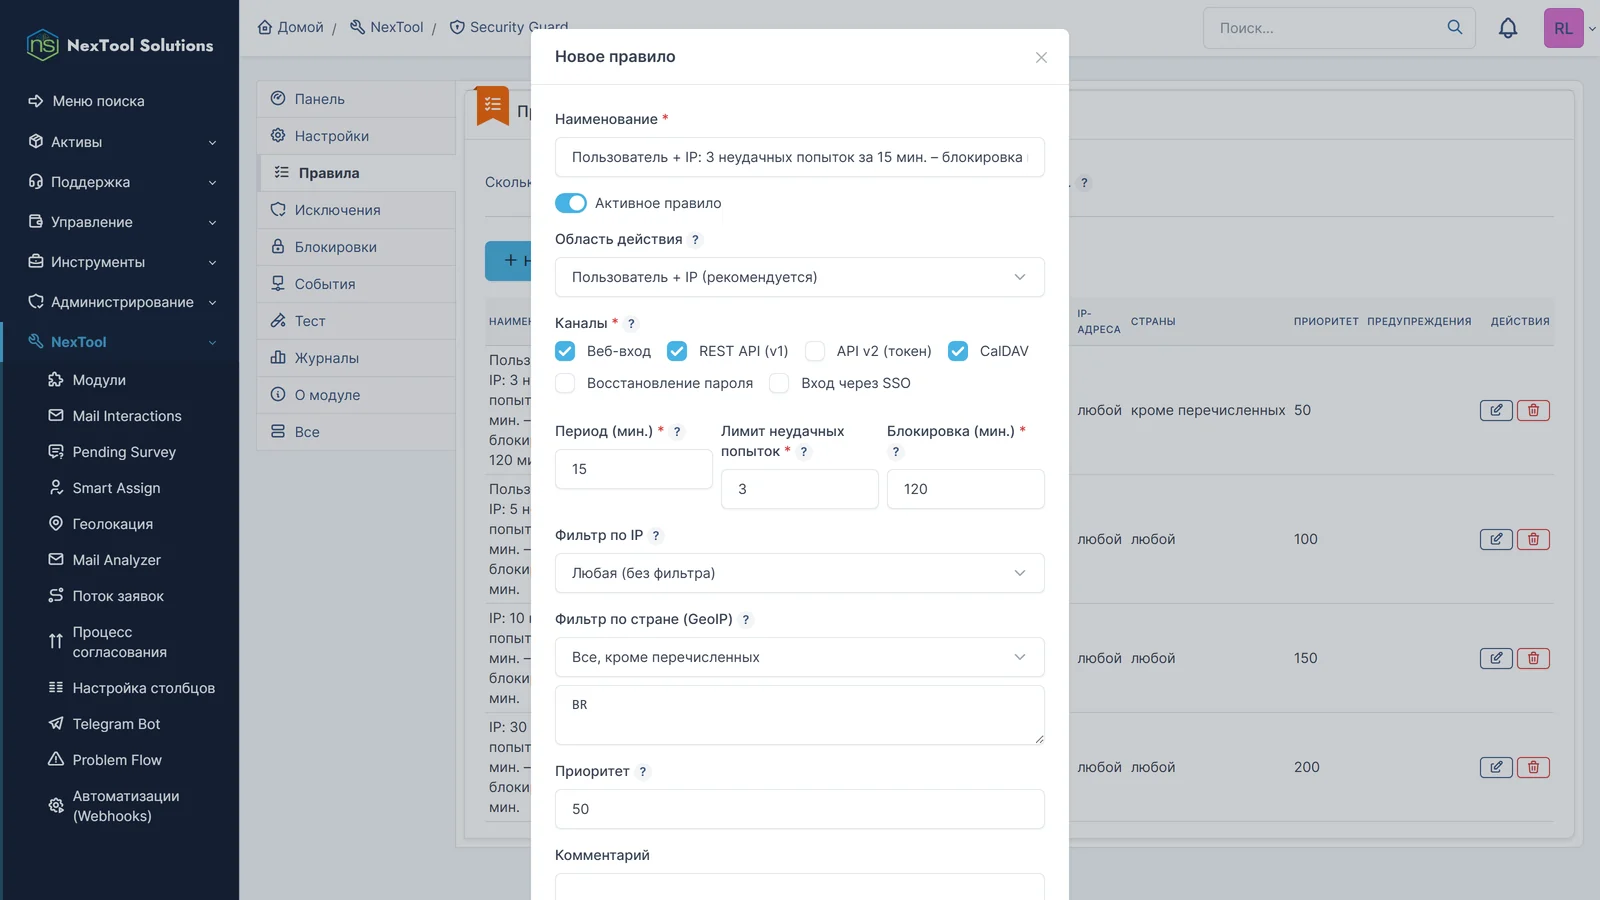Check Вход через SSO channel
The image size is (1600, 900).
(x=779, y=383)
